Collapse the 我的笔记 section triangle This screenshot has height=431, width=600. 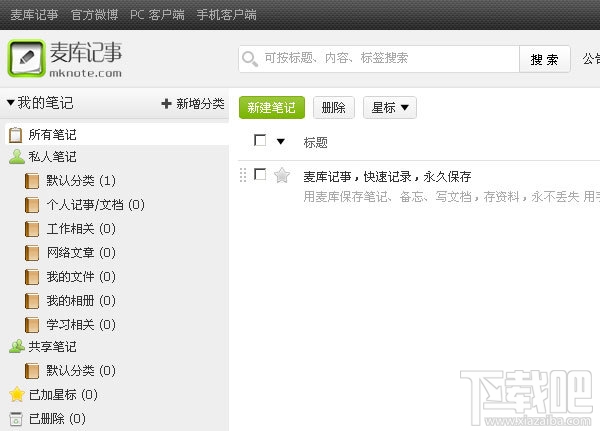(10, 103)
